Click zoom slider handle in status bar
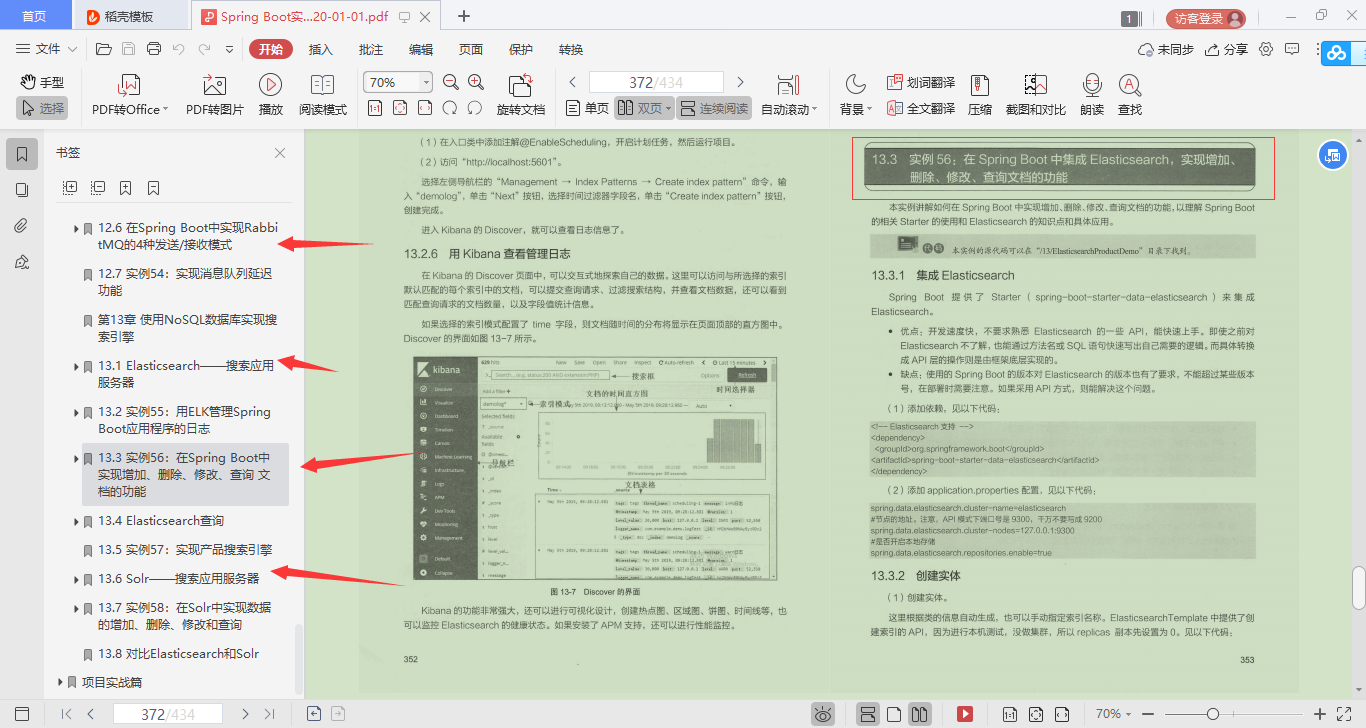Viewport: 1366px width, 728px height. click(1213, 714)
